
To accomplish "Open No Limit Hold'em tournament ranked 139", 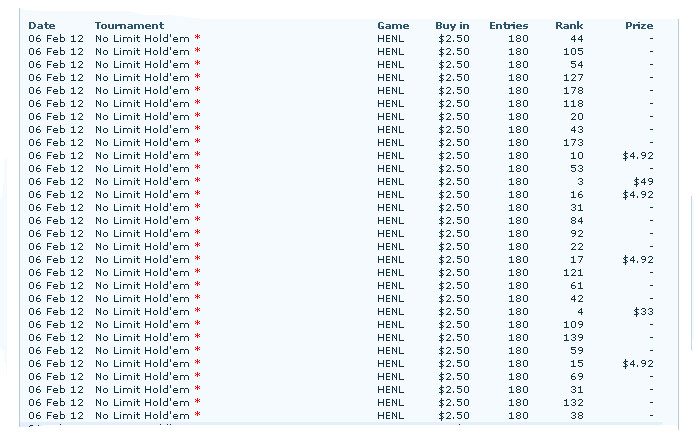I will click(x=142, y=338).
